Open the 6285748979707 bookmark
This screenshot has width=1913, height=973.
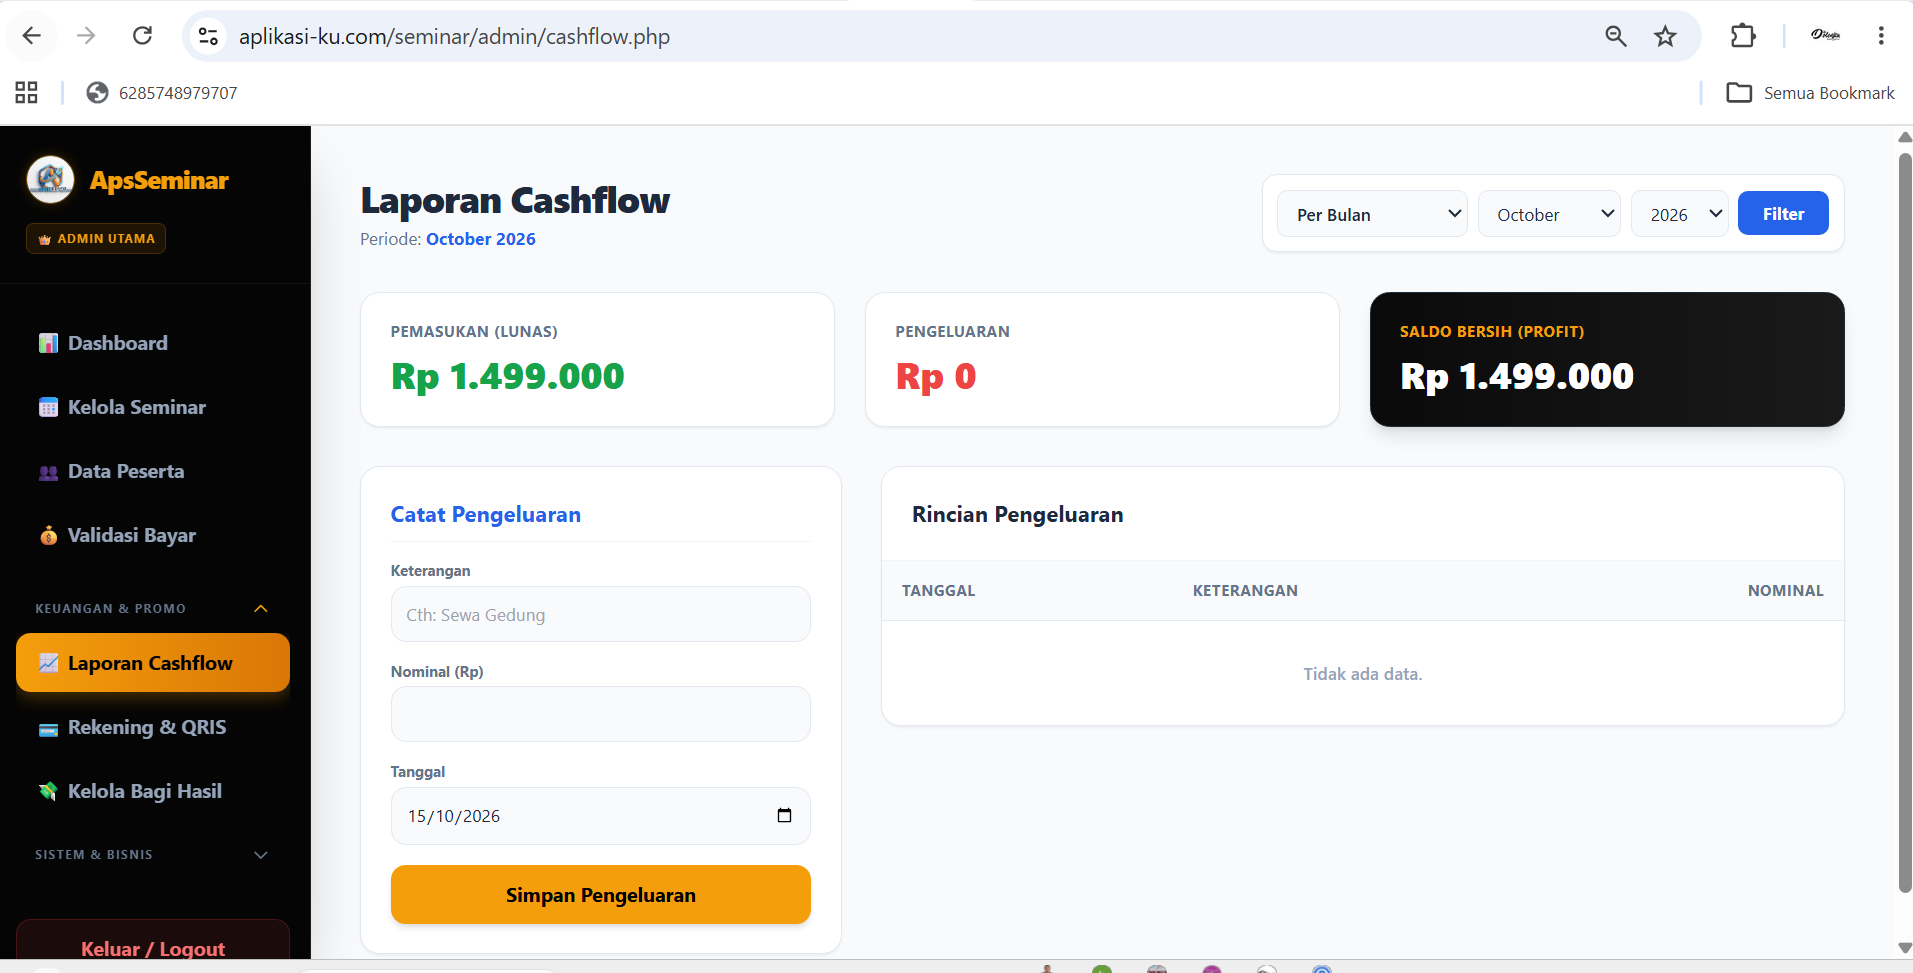(x=162, y=93)
